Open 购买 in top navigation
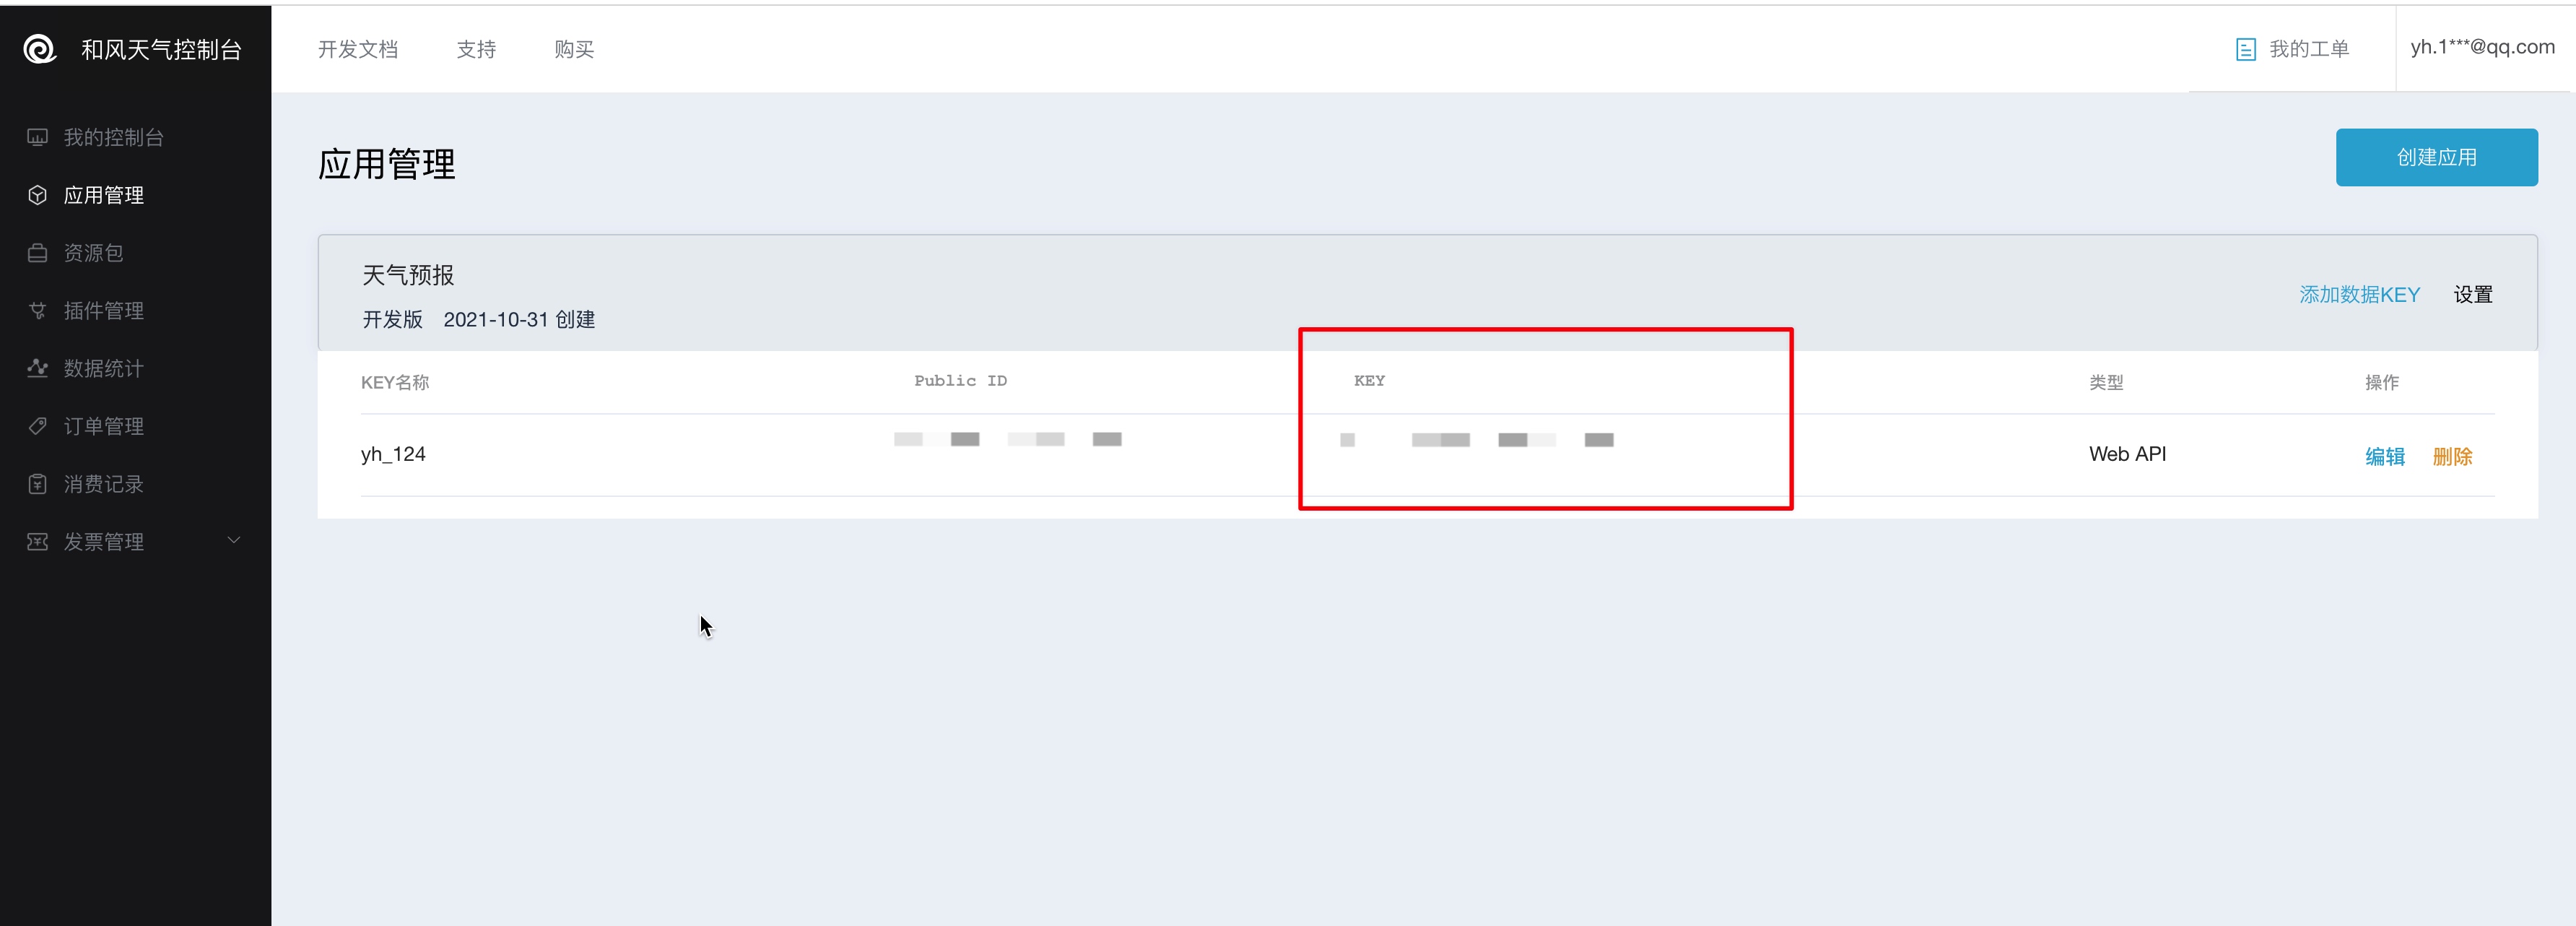Screen dimensions: 2576x926 tap(574, 49)
